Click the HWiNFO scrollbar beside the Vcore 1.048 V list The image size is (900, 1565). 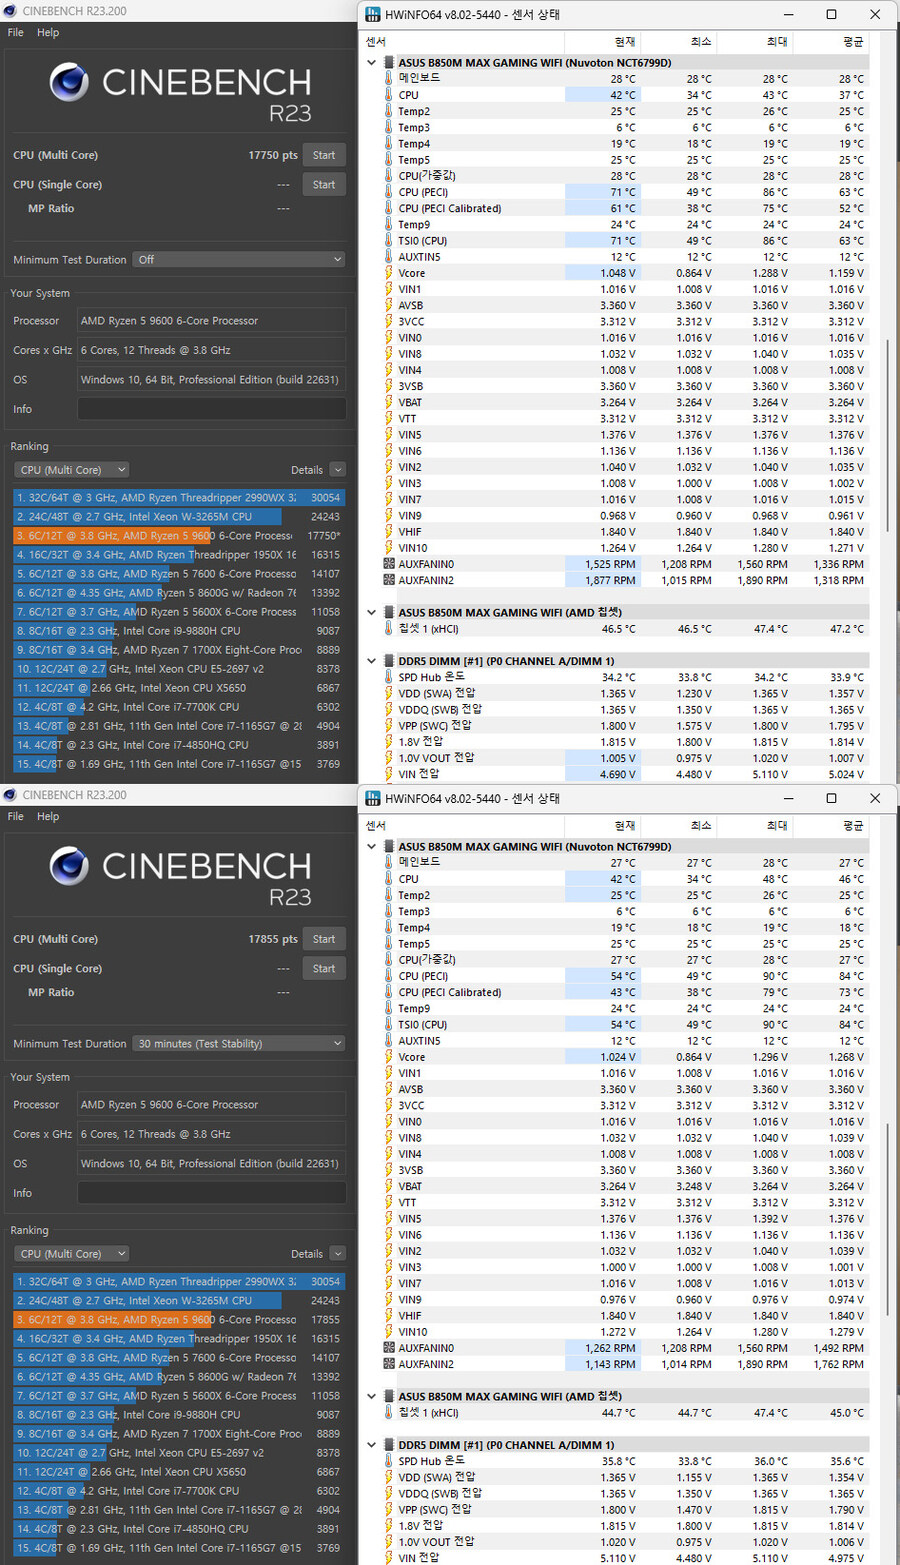coord(887,400)
